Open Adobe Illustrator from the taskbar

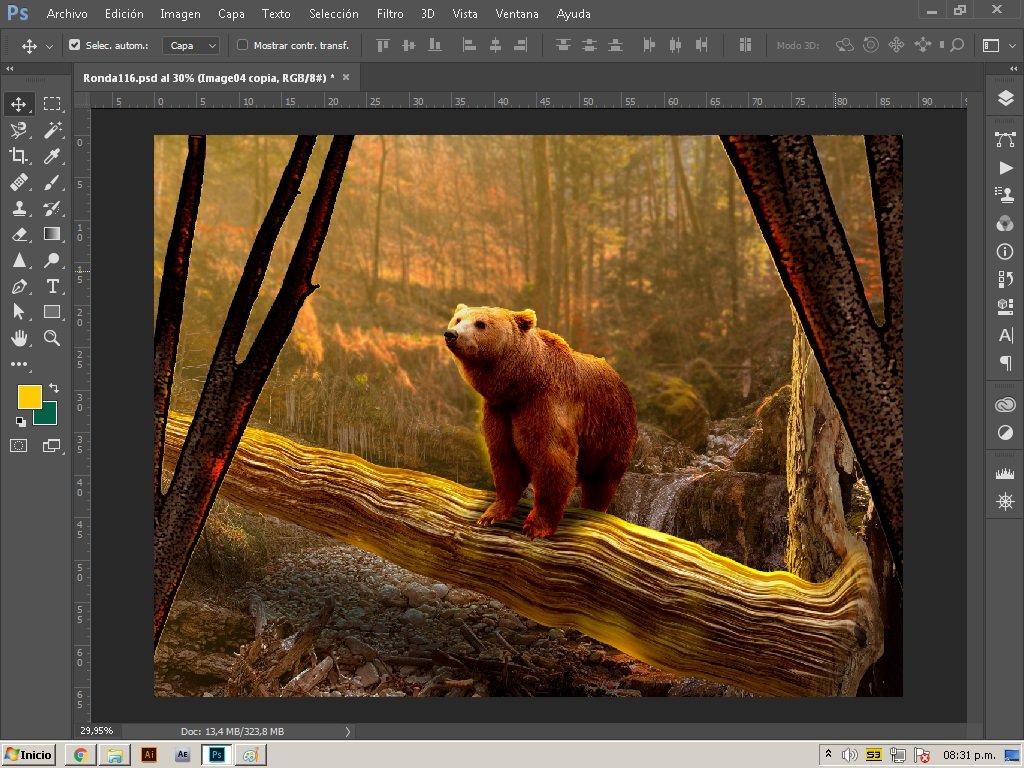click(149, 755)
